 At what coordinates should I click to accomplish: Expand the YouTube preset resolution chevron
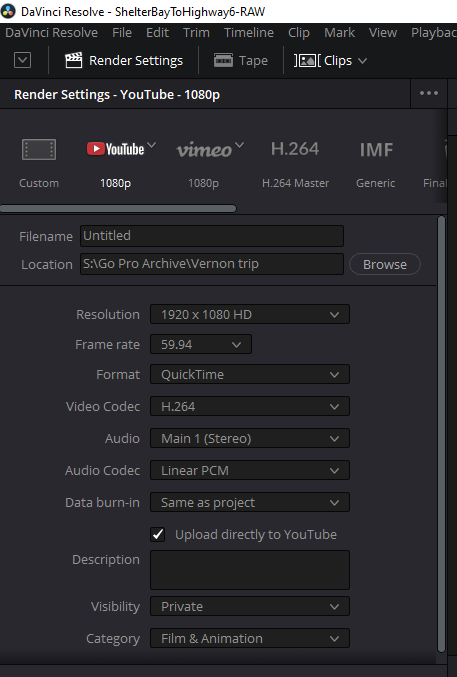[x=152, y=145]
